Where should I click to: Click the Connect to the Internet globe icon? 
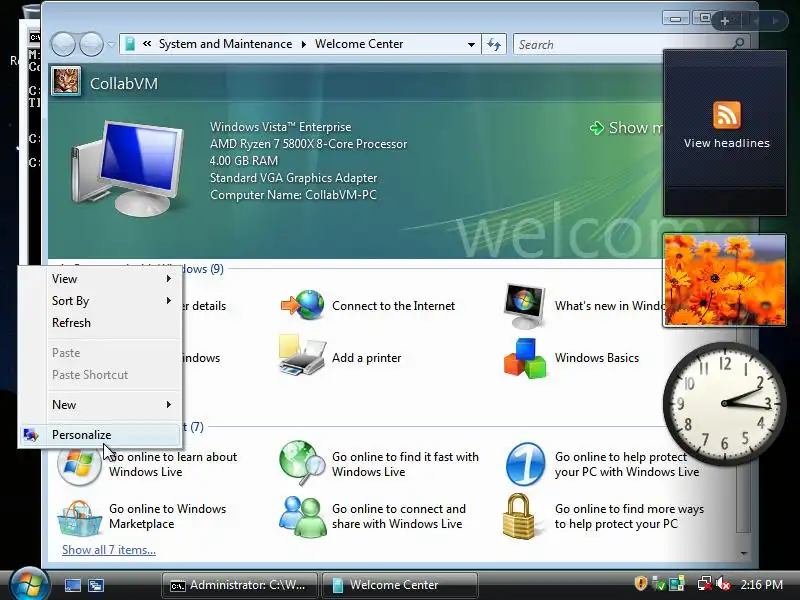click(x=303, y=305)
